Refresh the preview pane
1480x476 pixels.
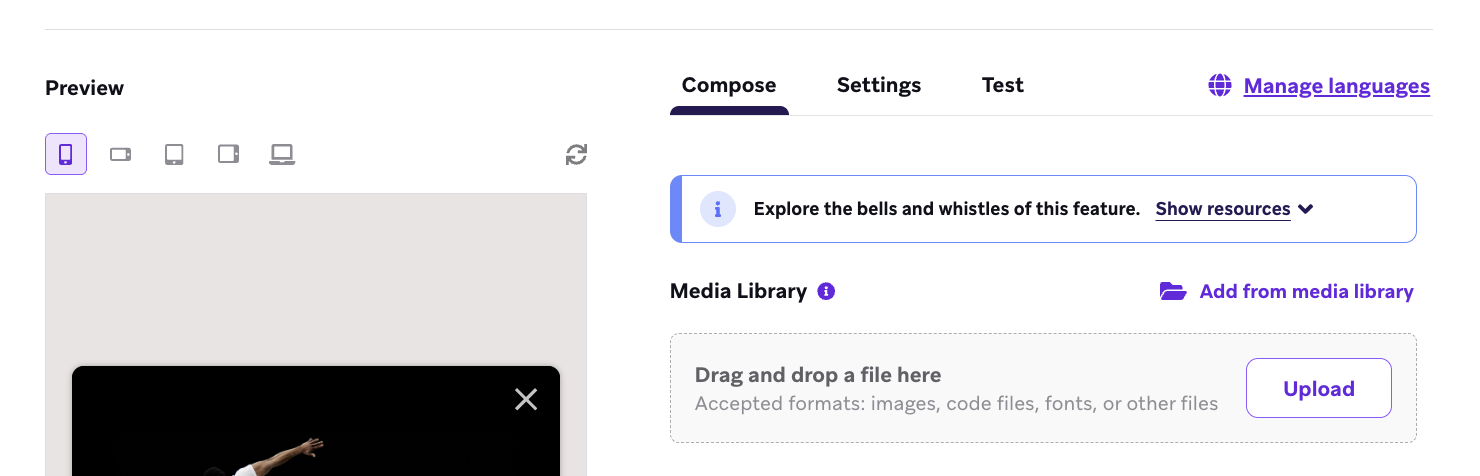(x=576, y=154)
